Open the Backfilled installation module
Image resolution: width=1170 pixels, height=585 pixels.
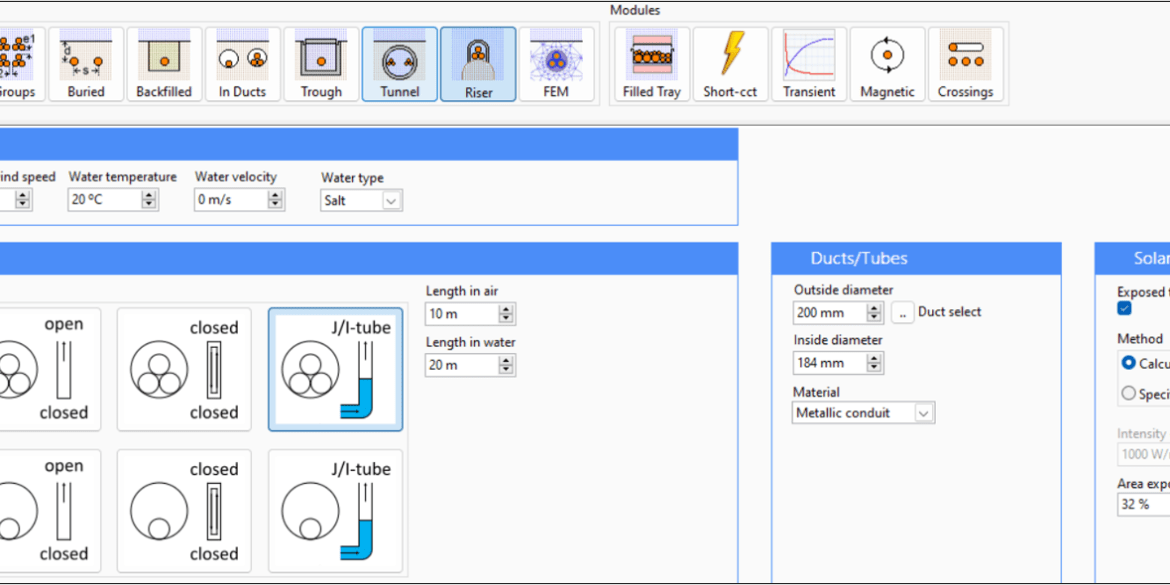coord(163,62)
